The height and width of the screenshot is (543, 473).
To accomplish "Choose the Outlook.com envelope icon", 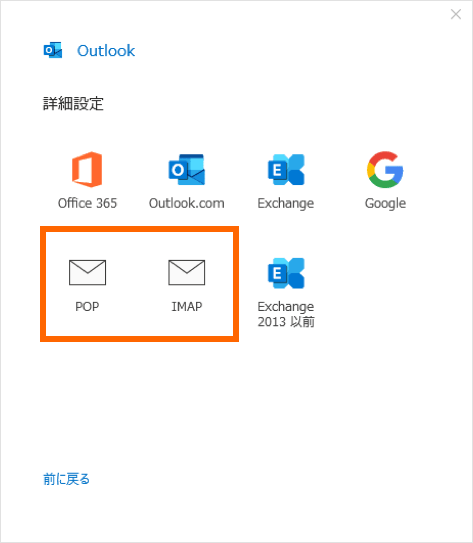I will pos(187,169).
